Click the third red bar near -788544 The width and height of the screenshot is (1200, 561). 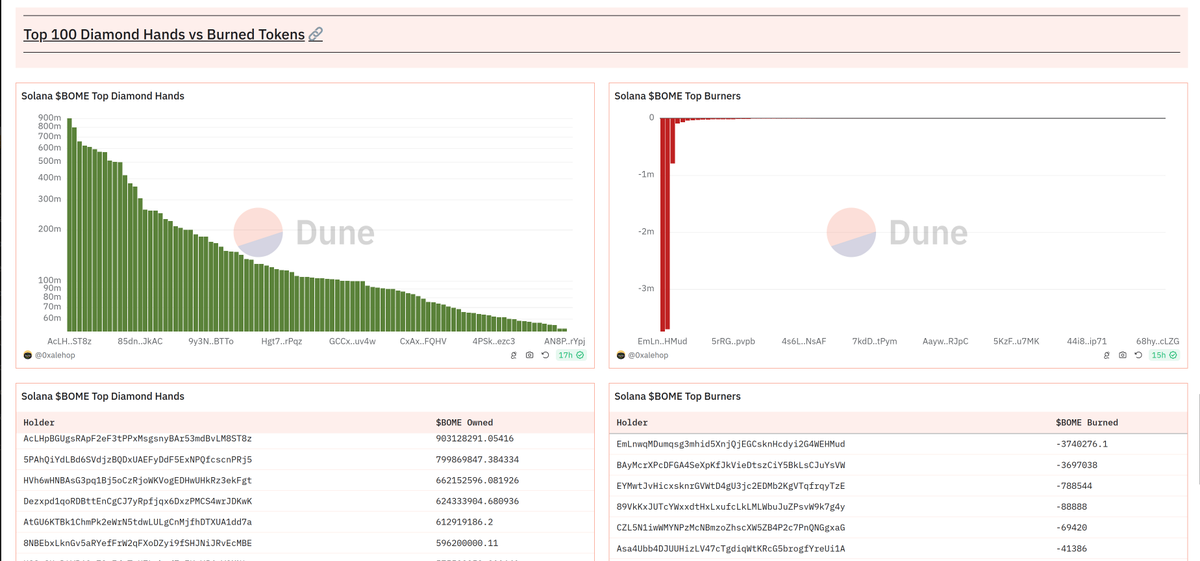pyautogui.click(x=673, y=140)
